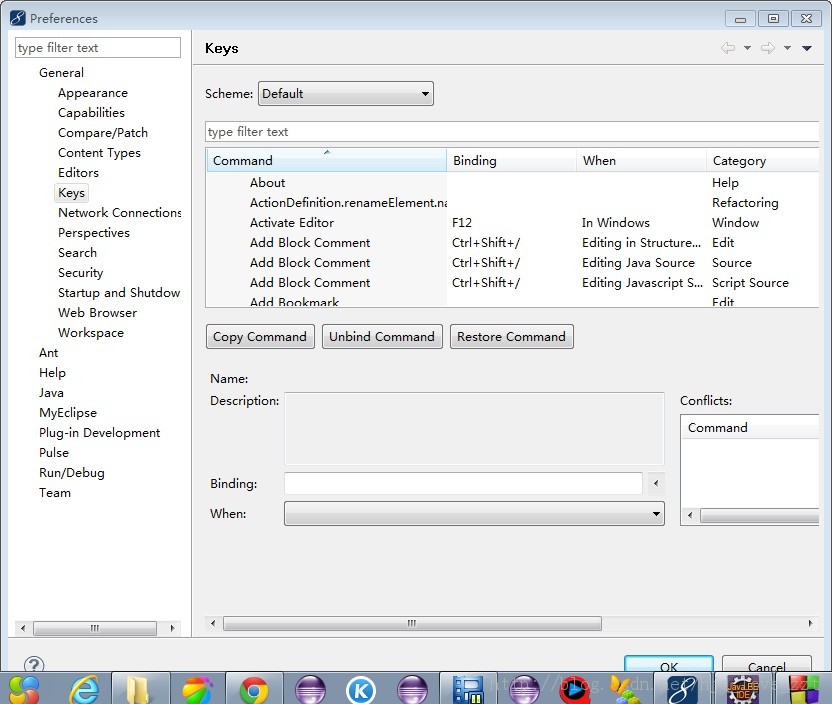
Task: Open Google Chrome from the taskbar
Action: point(254,689)
